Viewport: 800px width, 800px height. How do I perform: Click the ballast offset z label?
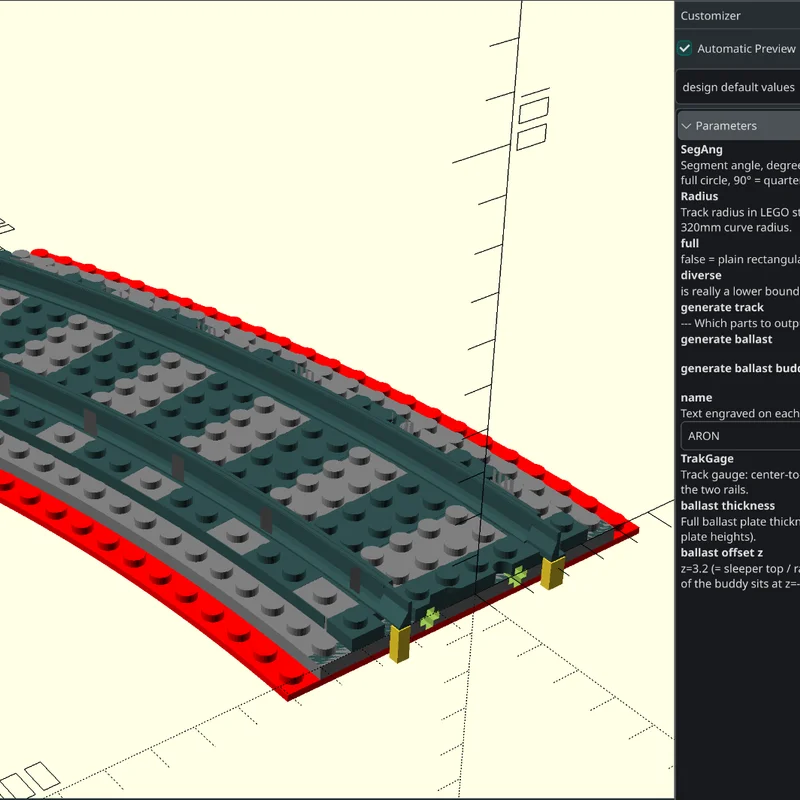tap(722, 553)
